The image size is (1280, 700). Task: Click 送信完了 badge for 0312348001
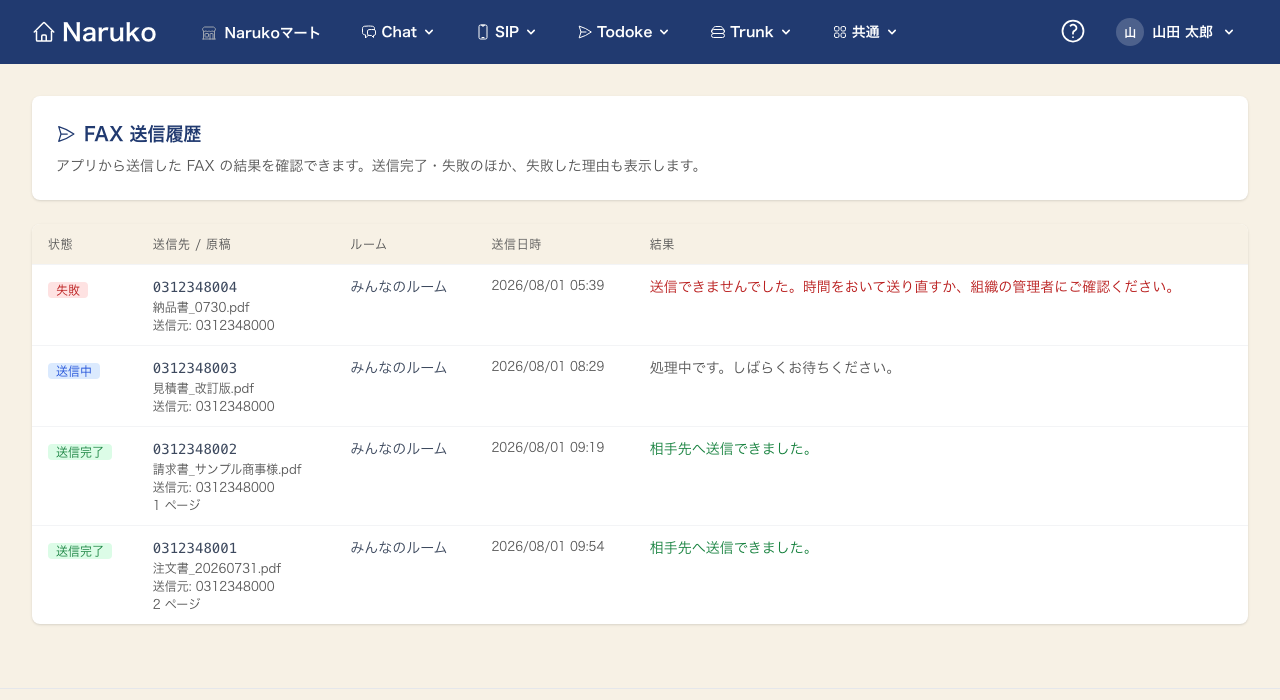click(80, 551)
